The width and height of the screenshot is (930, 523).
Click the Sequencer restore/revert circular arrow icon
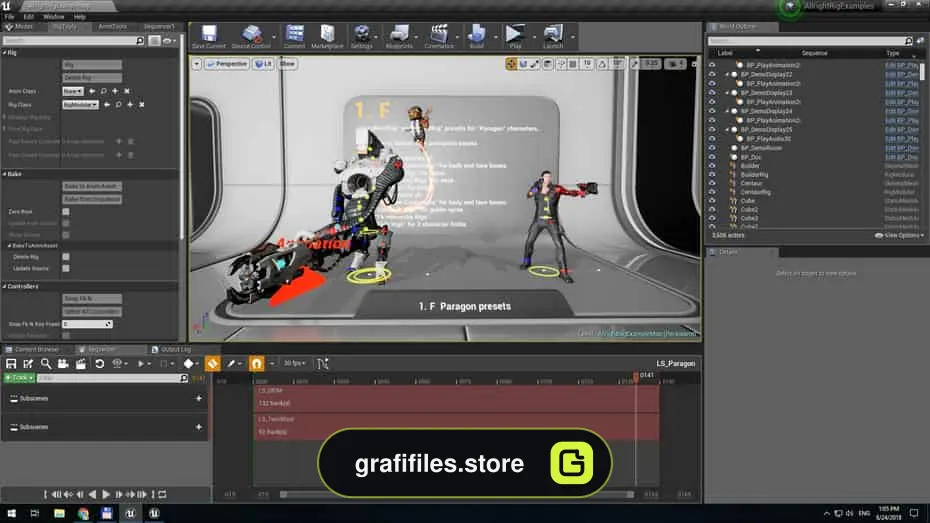coord(100,363)
